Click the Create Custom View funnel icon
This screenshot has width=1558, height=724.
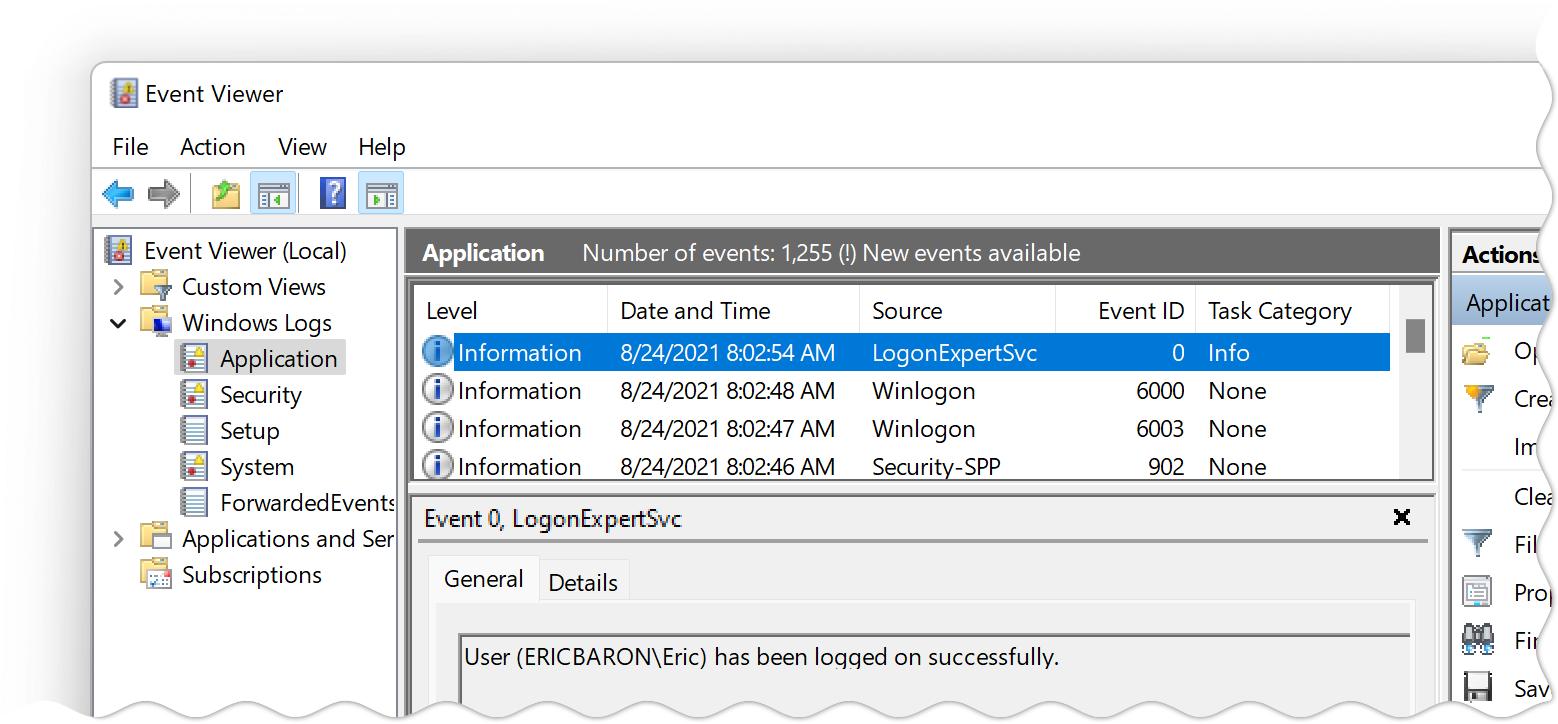click(1478, 398)
